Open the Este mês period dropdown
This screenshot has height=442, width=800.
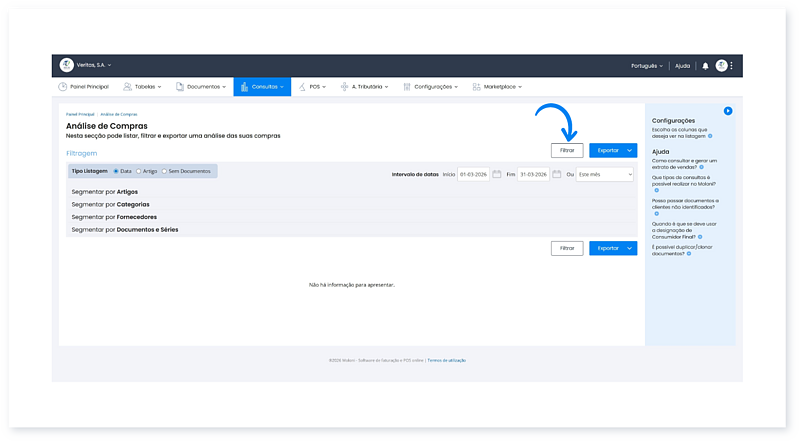(x=605, y=175)
